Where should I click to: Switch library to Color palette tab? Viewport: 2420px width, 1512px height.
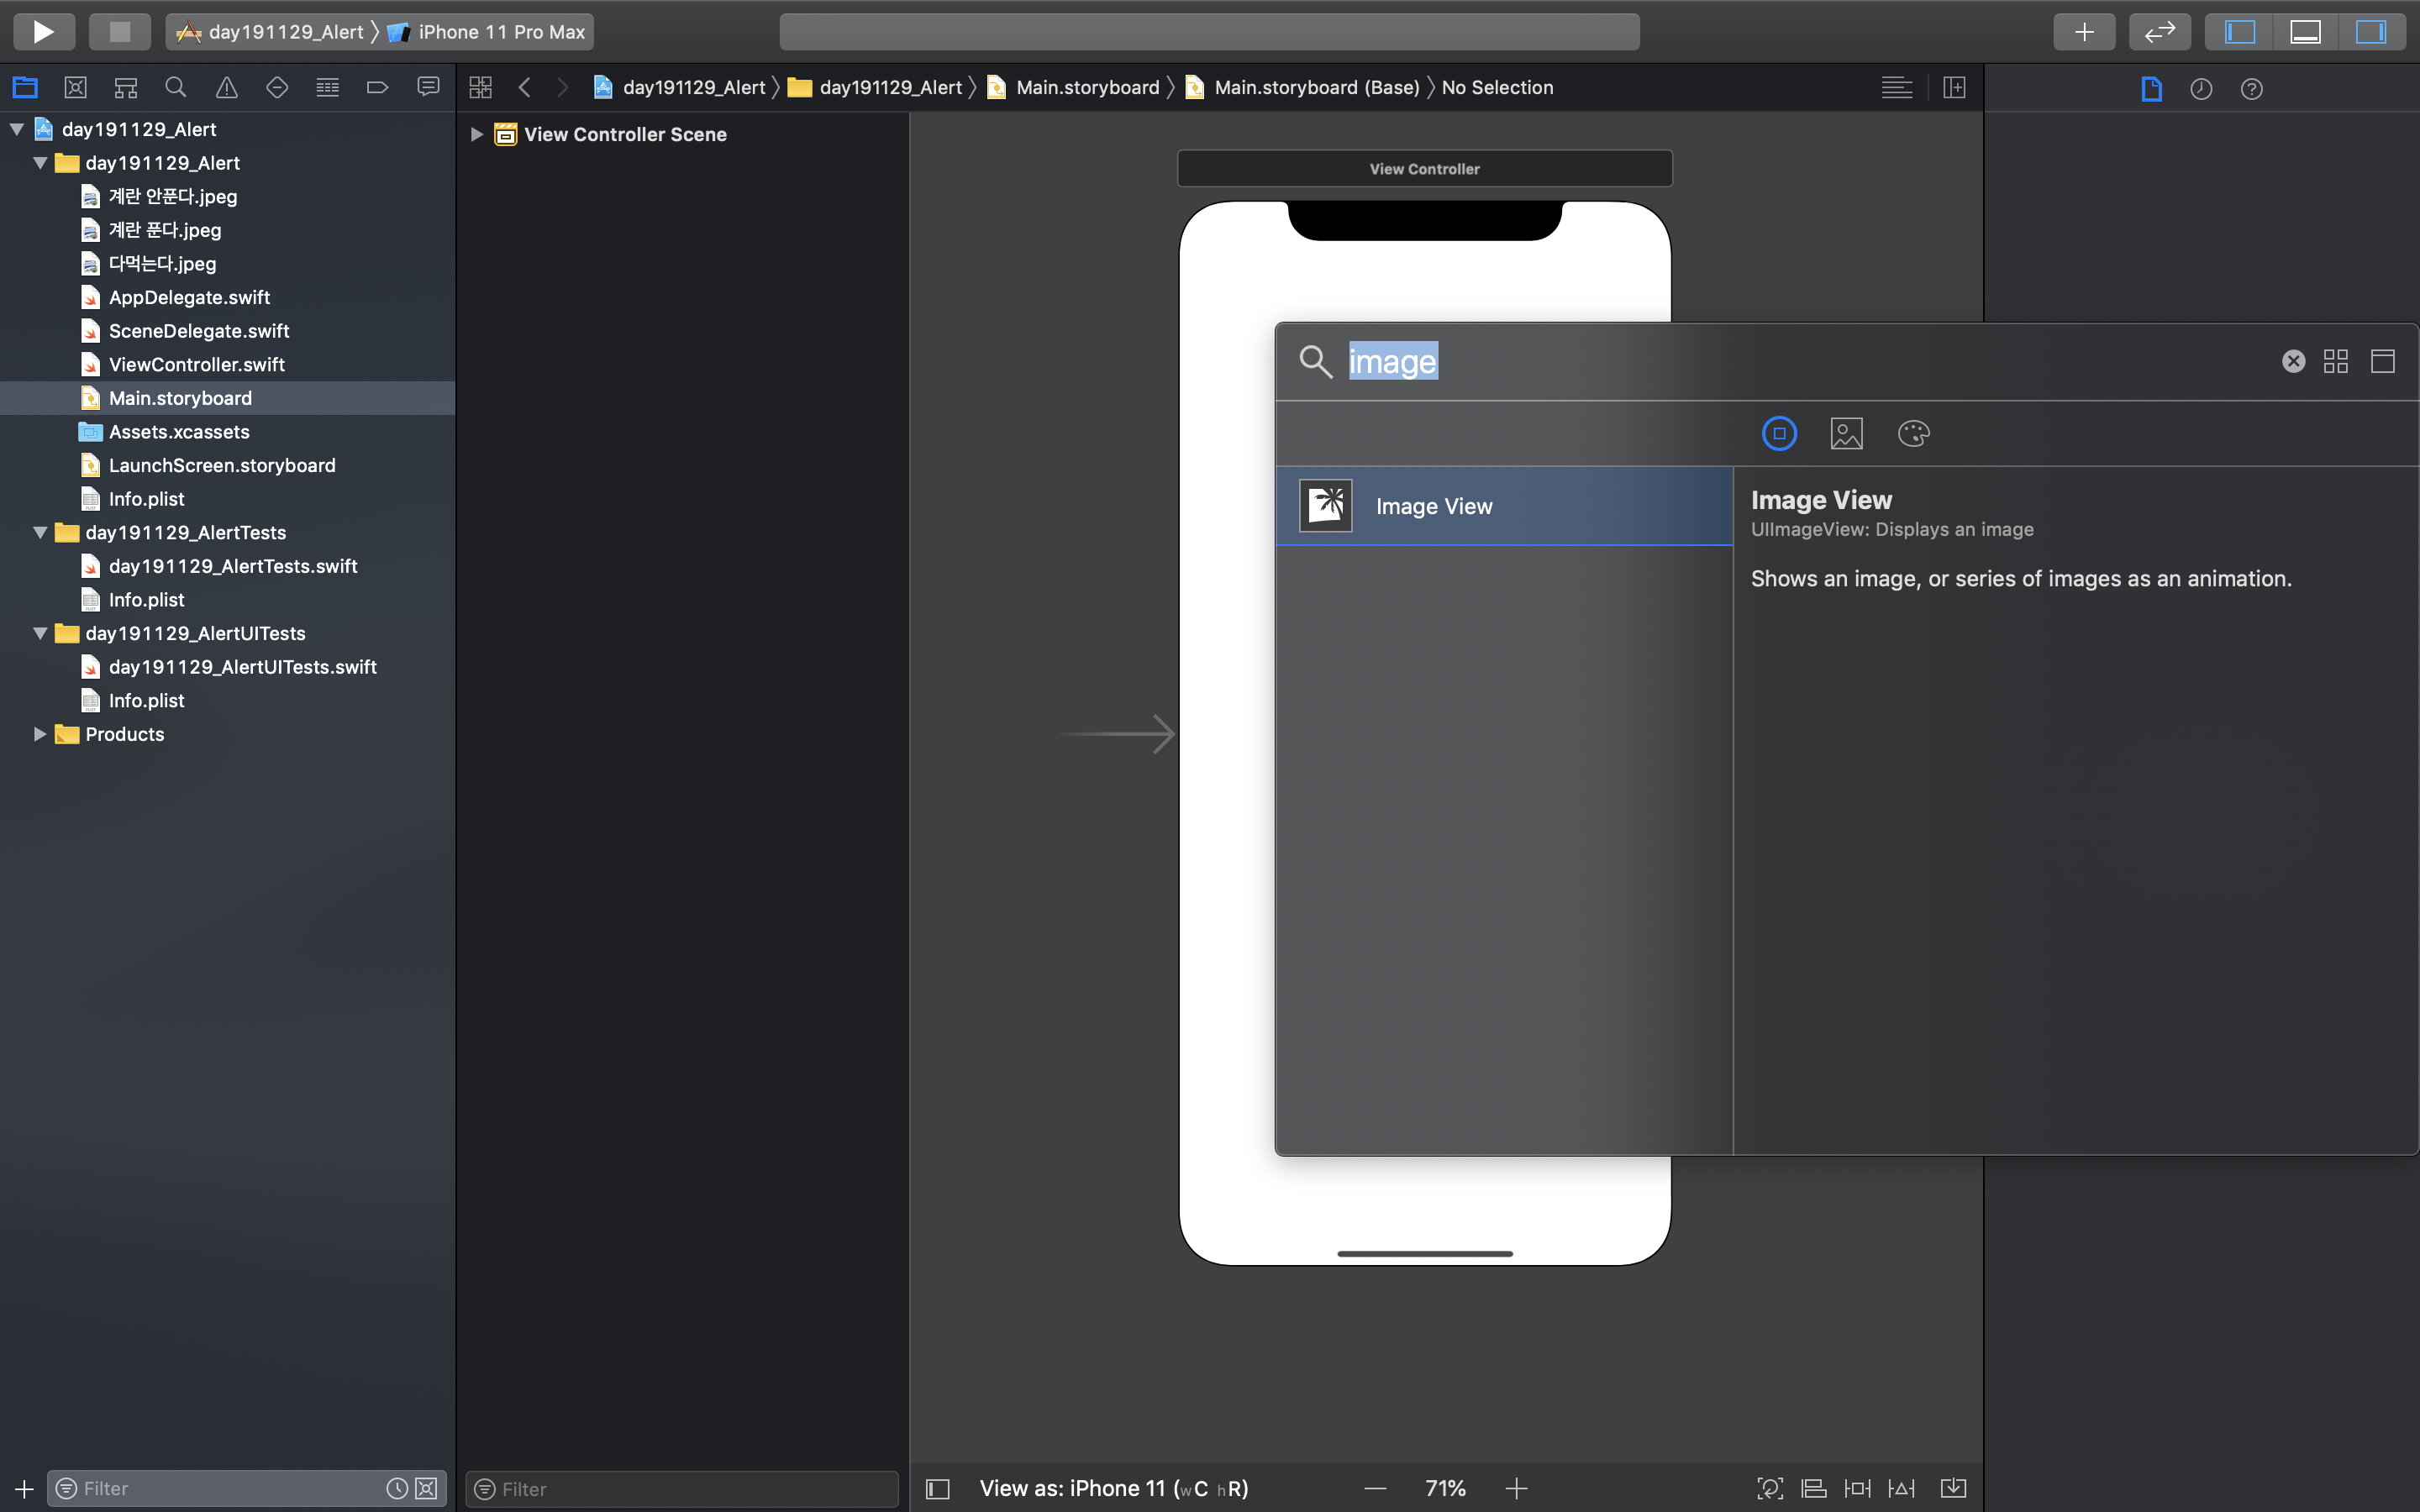pyautogui.click(x=1913, y=433)
